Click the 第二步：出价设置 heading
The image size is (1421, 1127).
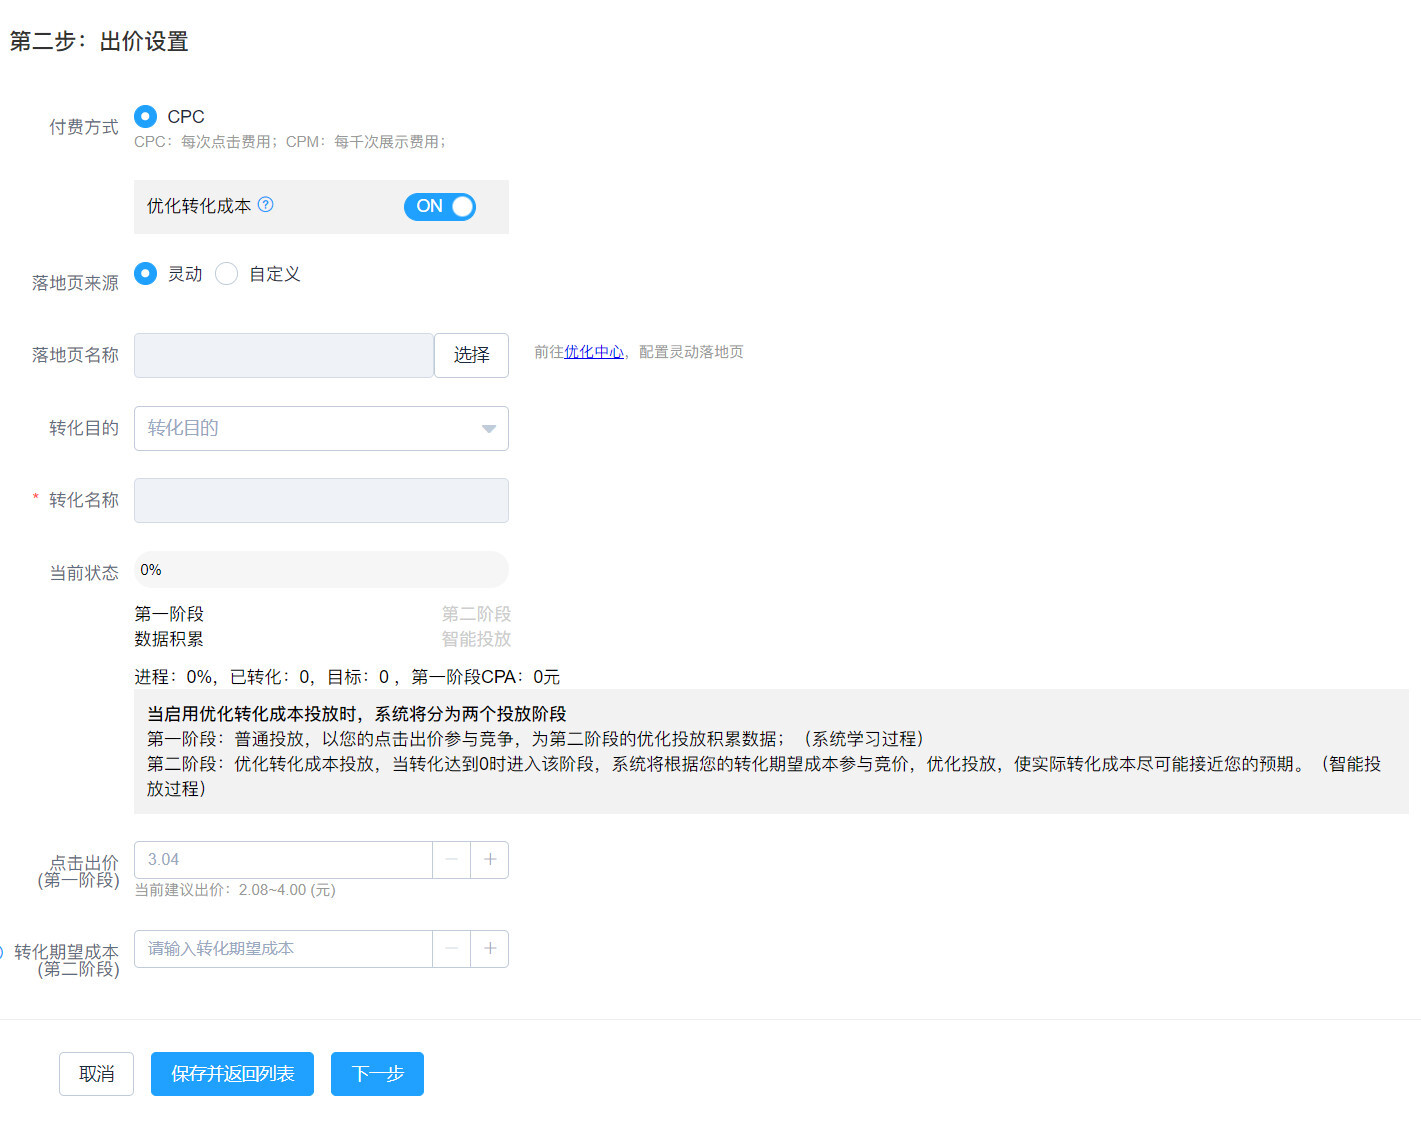point(99,41)
